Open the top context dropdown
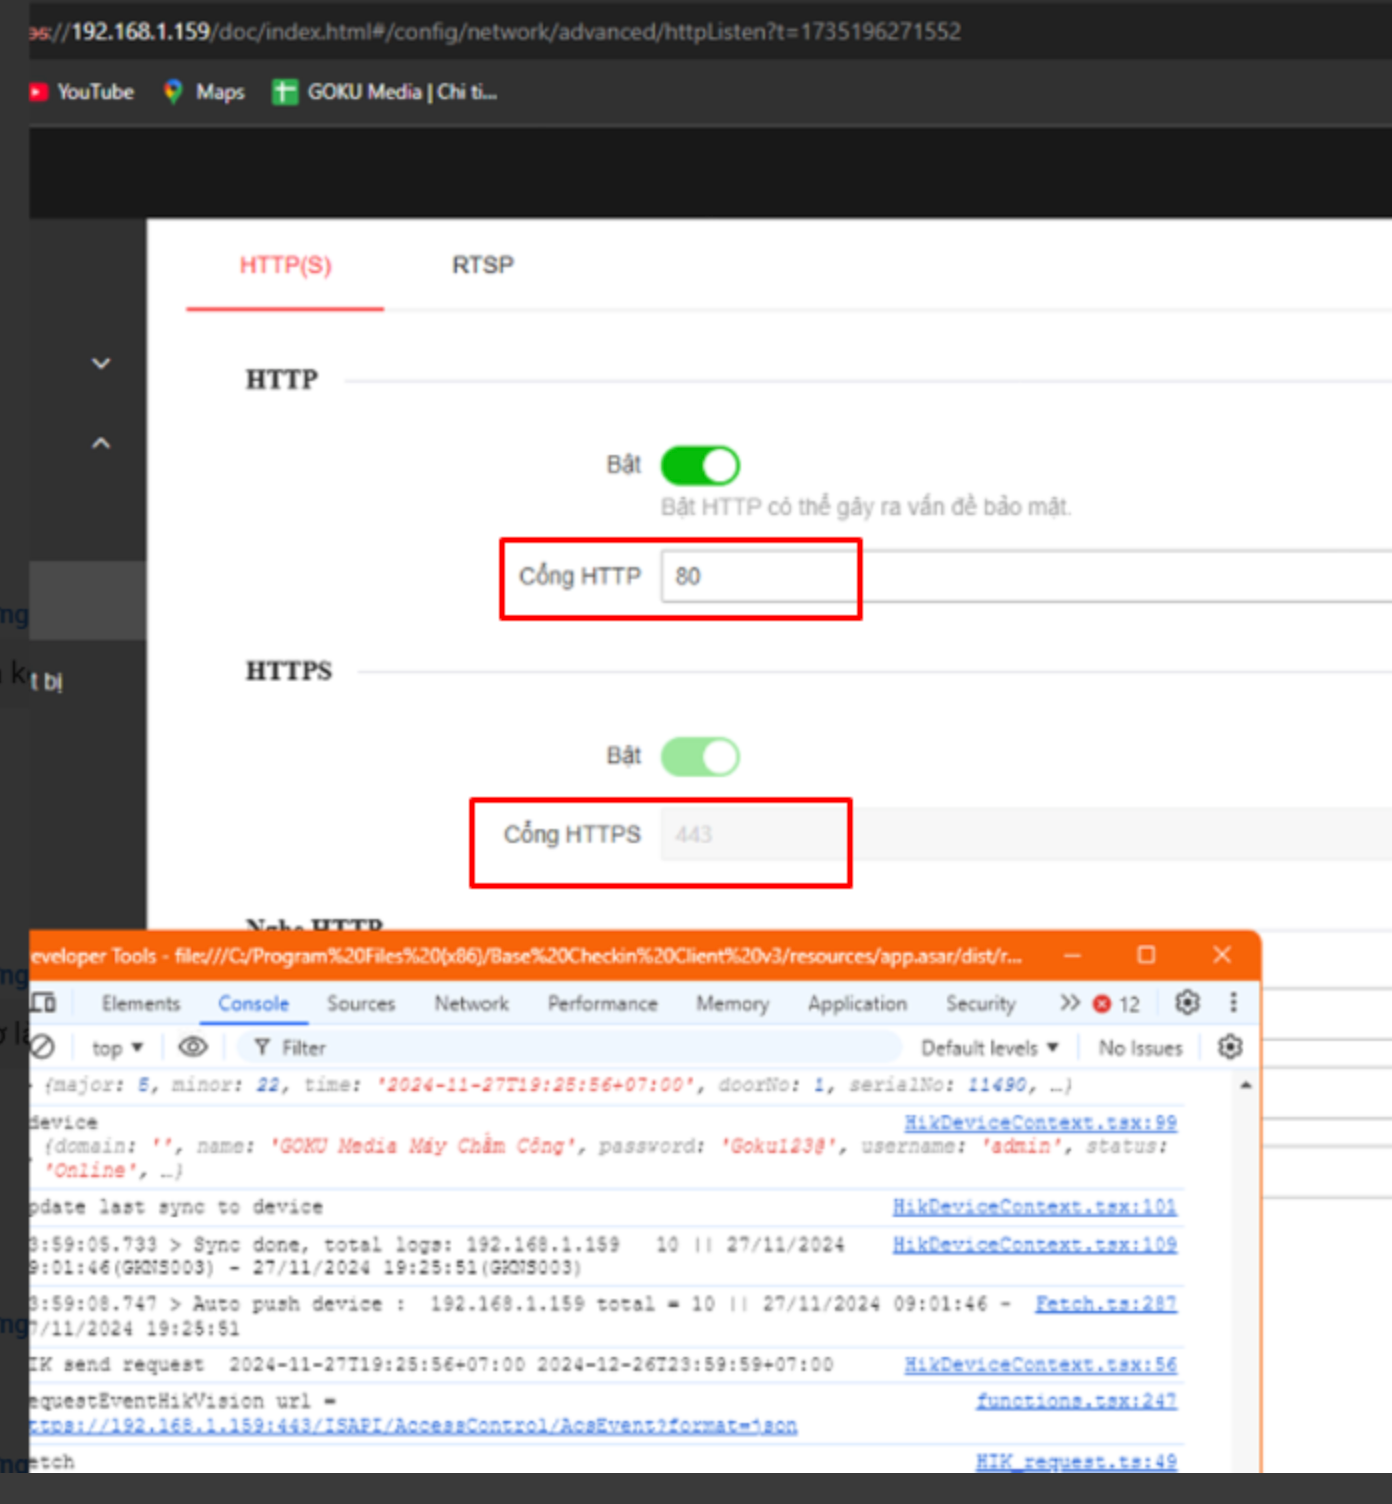 (x=117, y=1048)
